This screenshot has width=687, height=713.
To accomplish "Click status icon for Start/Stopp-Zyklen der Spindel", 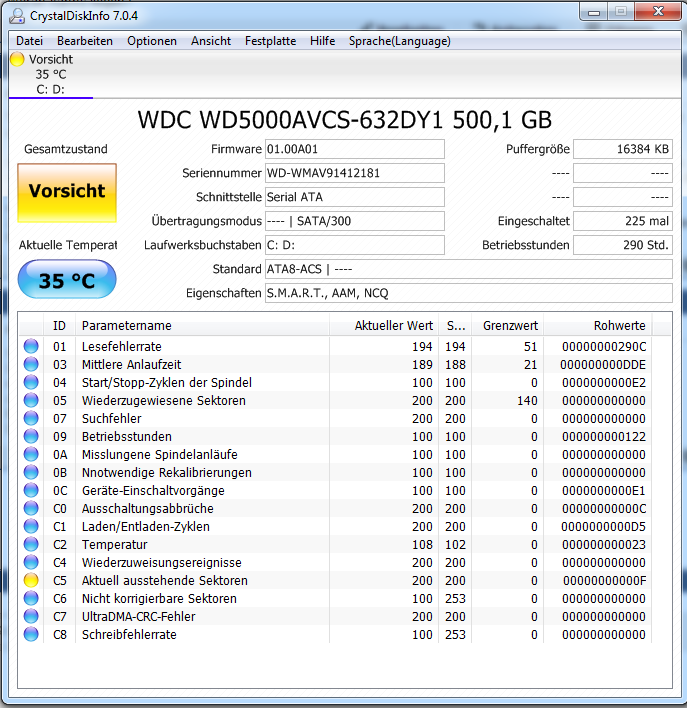I will click(31, 382).
